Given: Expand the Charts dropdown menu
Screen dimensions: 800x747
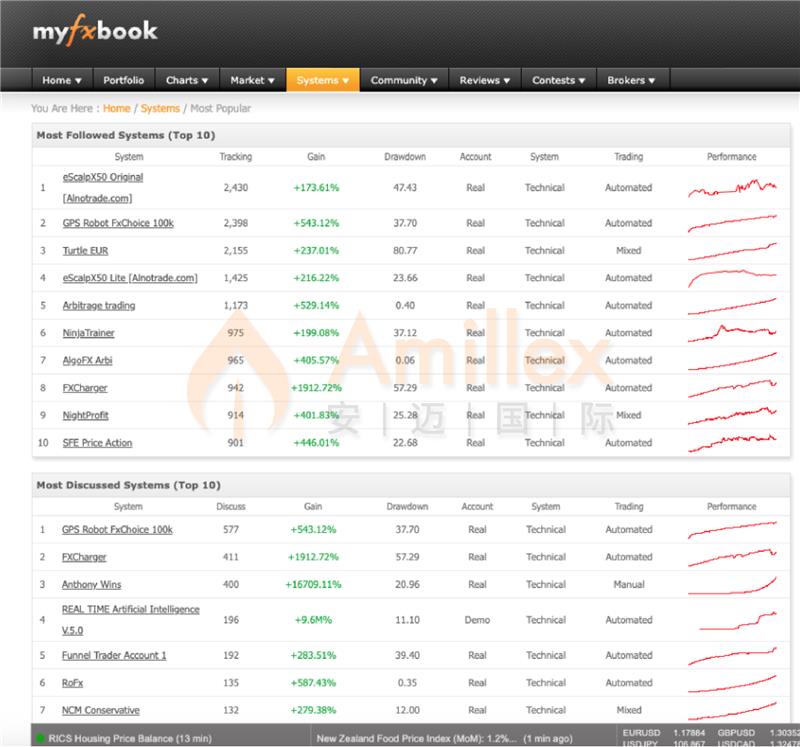Looking at the screenshot, I should pos(187,80).
